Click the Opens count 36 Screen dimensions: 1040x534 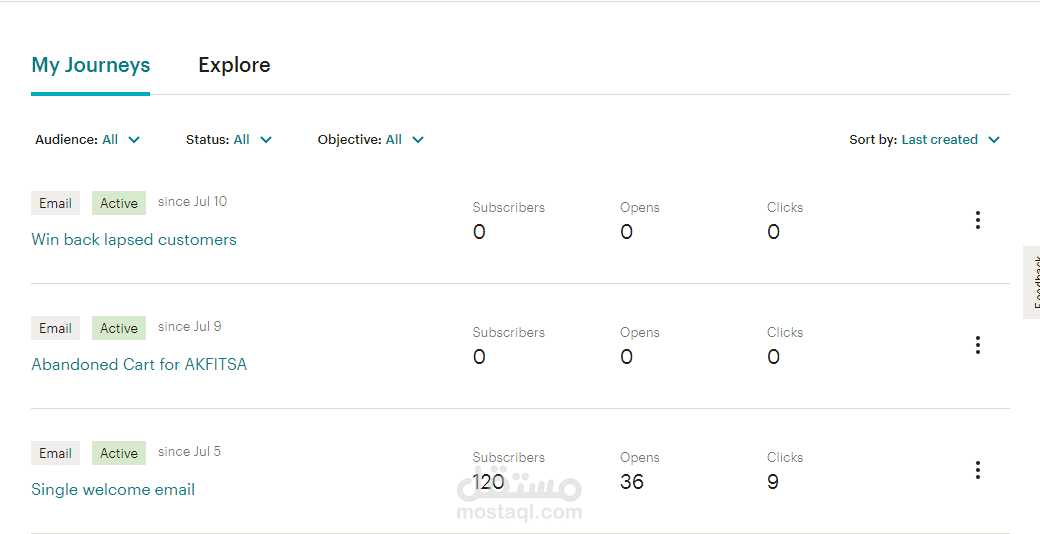pyautogui.click(x=632, y=482)
